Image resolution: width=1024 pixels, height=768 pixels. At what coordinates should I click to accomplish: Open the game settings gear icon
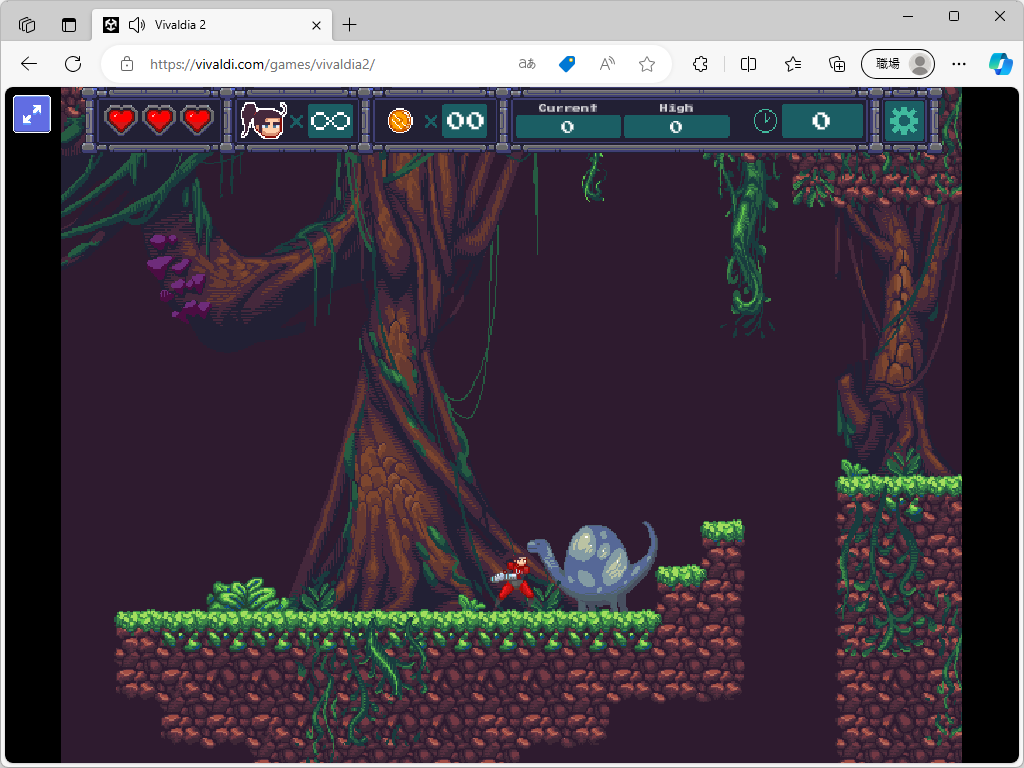pyautogui.click(x=903, y=119)
